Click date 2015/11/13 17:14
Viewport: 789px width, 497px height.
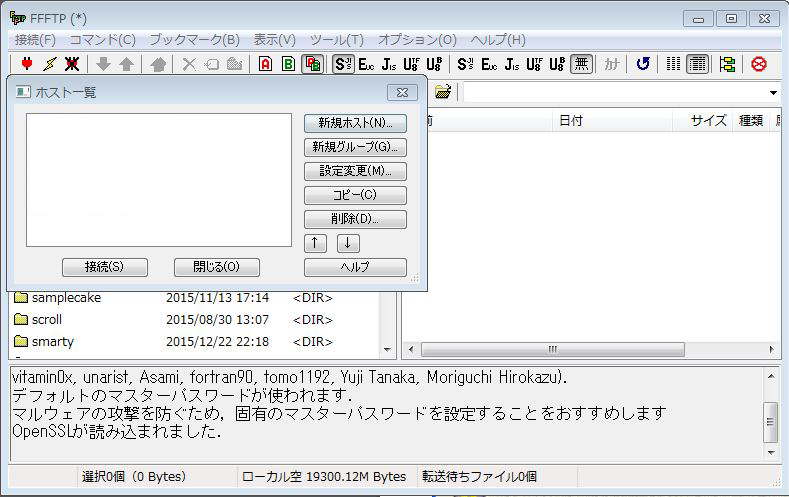click(x=217, y=298)
